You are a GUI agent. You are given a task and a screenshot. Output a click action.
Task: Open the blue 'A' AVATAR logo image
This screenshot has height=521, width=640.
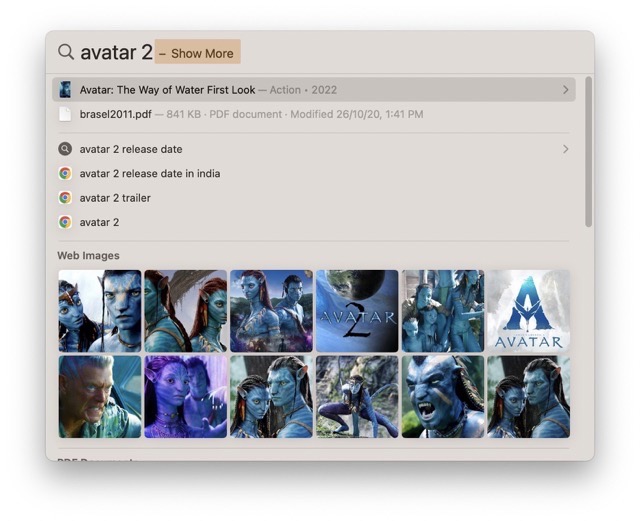click(x=529, y=311)
